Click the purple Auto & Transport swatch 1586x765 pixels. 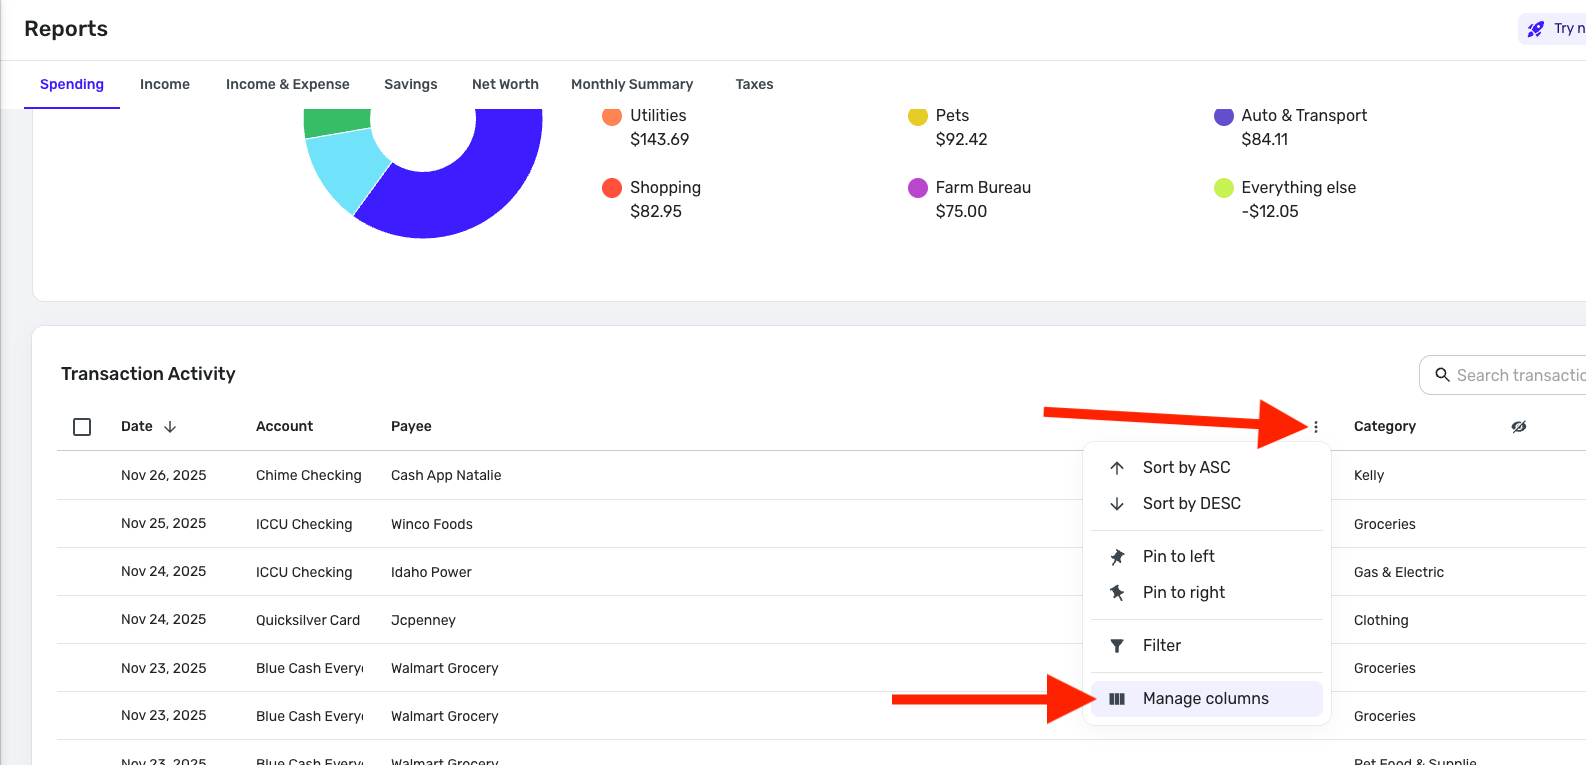[1224, 116]
